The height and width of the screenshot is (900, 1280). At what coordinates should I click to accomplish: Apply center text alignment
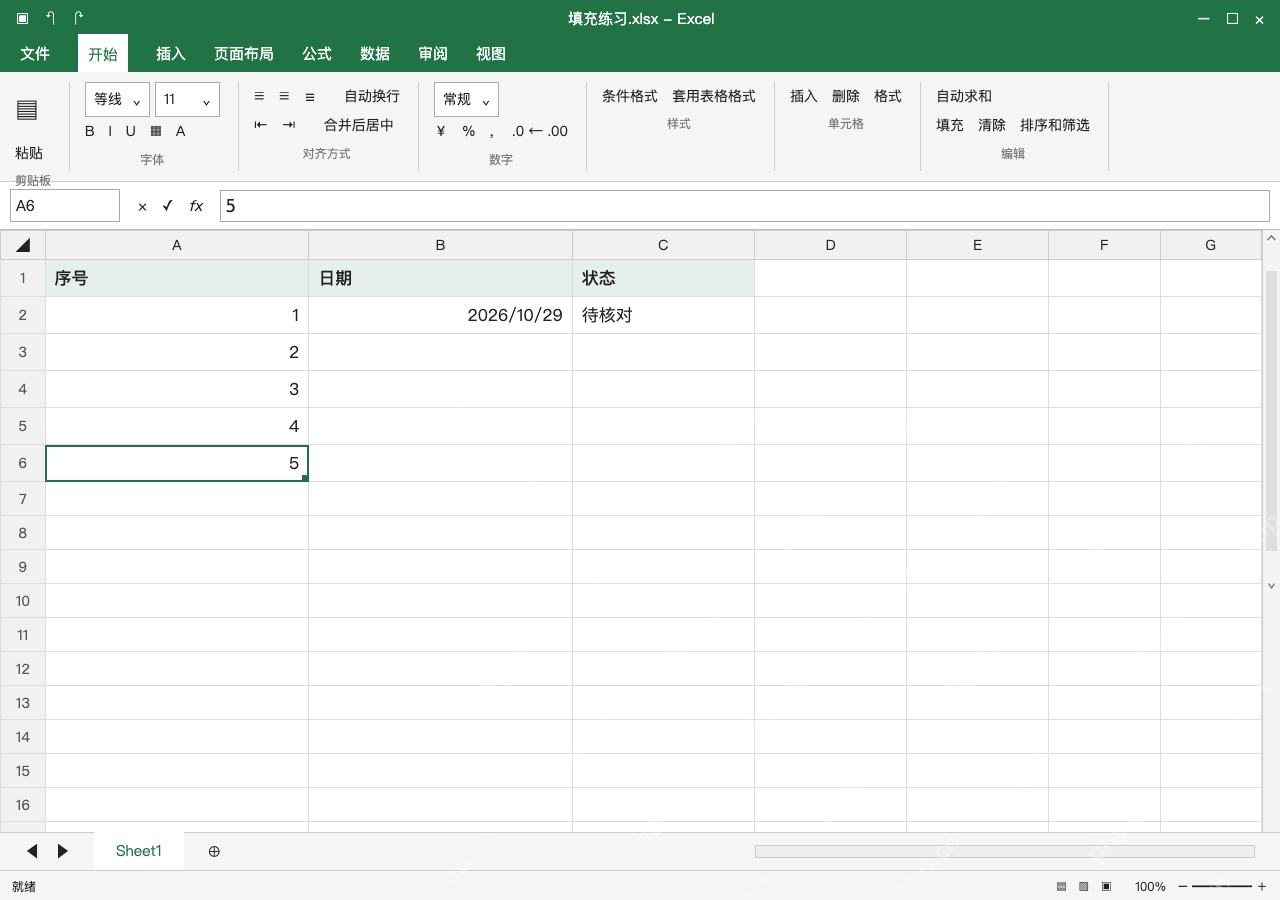(284, 96)
